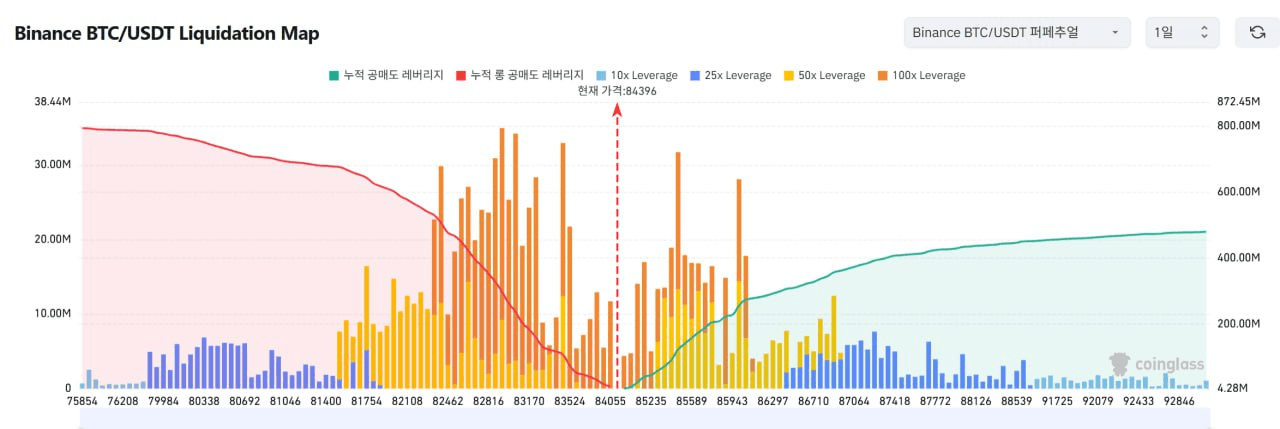Toggle the 25x Leverage legend entry
Viewport: 1280px width, 429px height.
(x=730, y=75)
